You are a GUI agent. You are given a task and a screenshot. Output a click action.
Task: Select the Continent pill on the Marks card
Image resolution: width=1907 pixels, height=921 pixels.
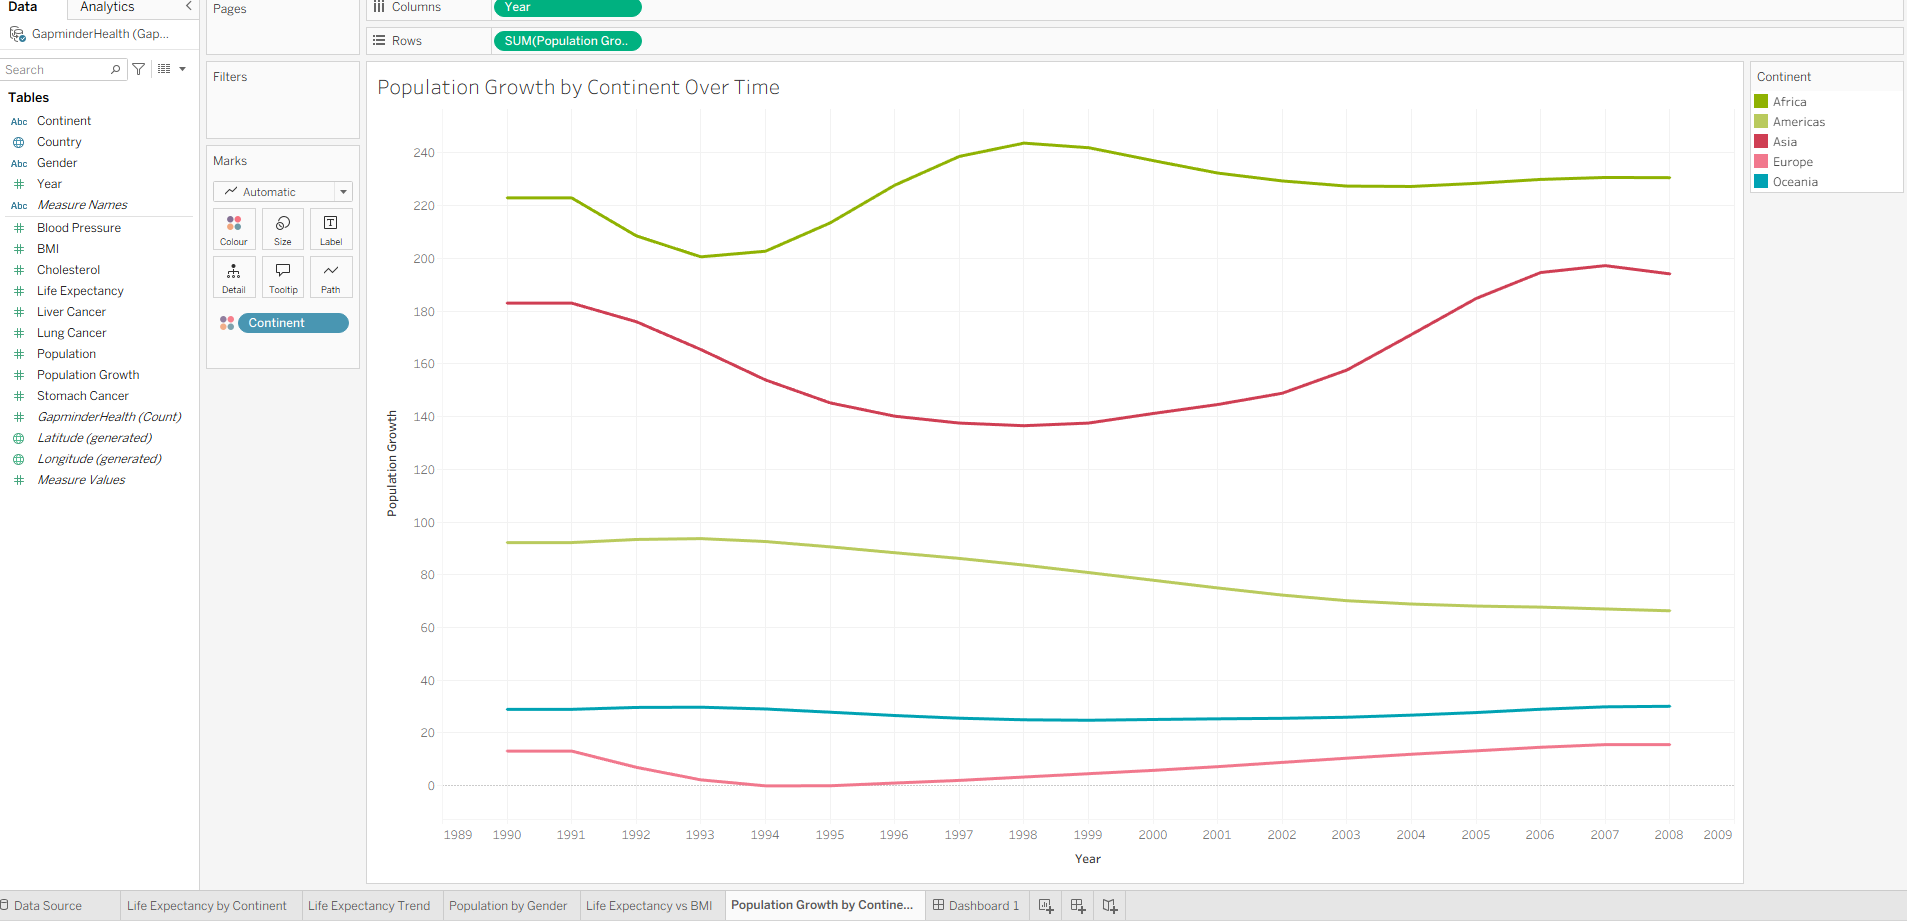(293, 322)
